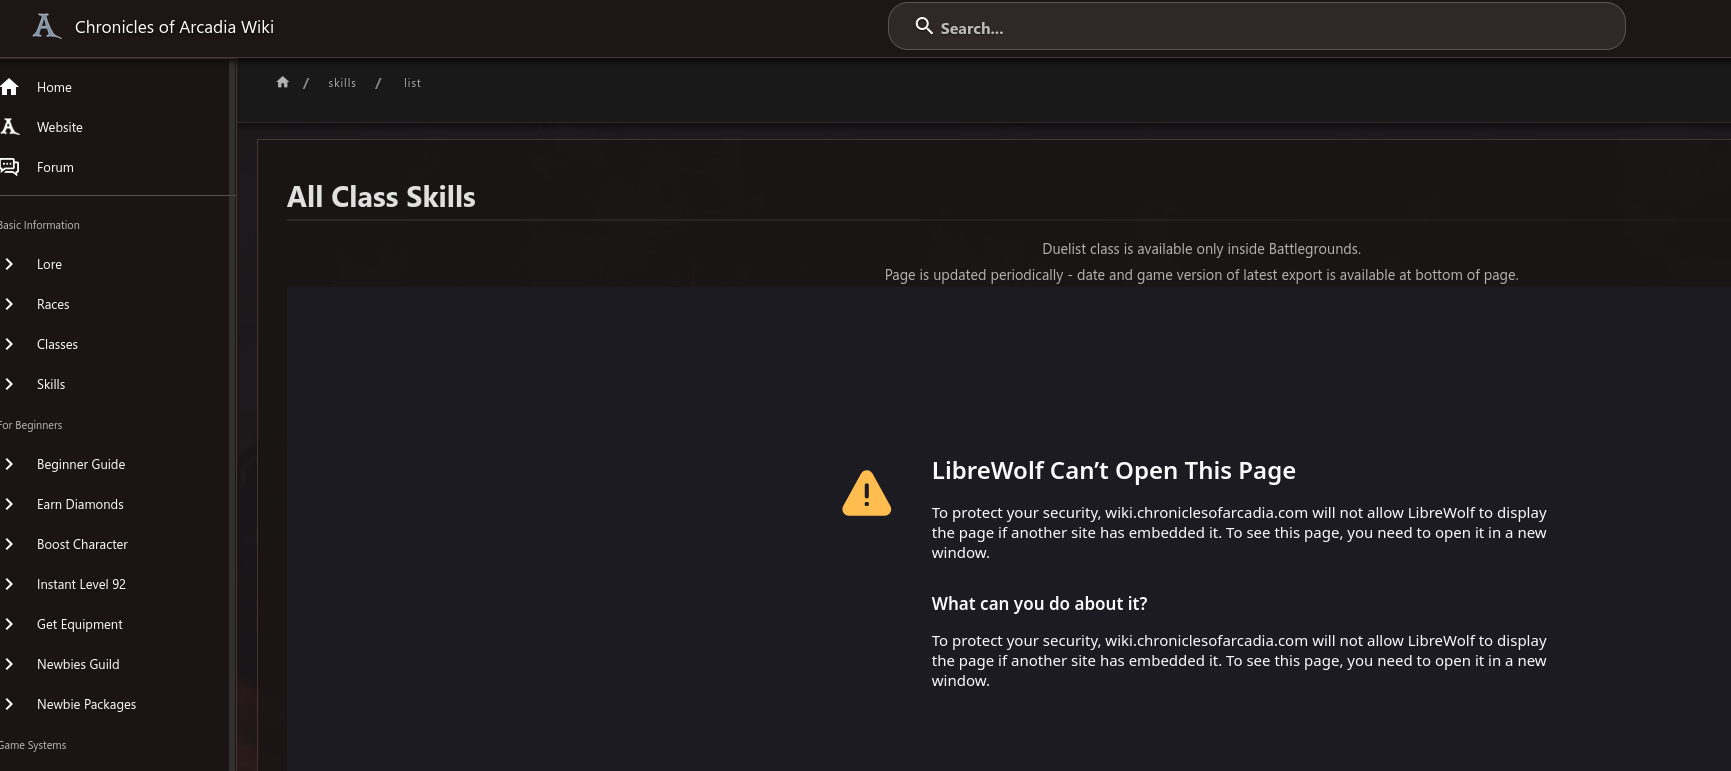Viewport: 1731px width, 771px height.
Task: Focus the Search input field
Action: coord(1256,27)
